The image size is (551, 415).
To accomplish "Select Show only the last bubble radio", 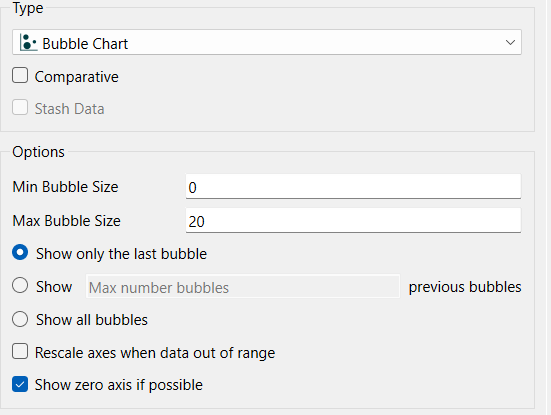I will pyautogui.click(x=20, y=253).
